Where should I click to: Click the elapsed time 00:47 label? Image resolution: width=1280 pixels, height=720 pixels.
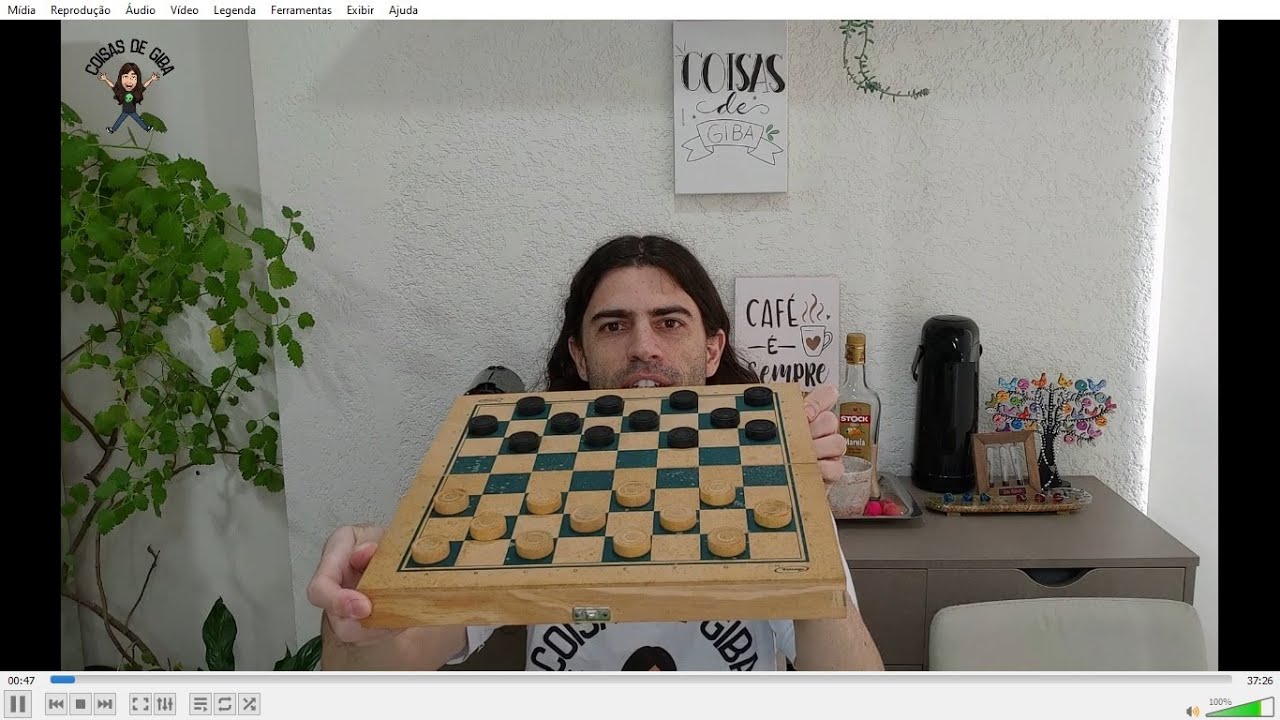coord(21,680)
